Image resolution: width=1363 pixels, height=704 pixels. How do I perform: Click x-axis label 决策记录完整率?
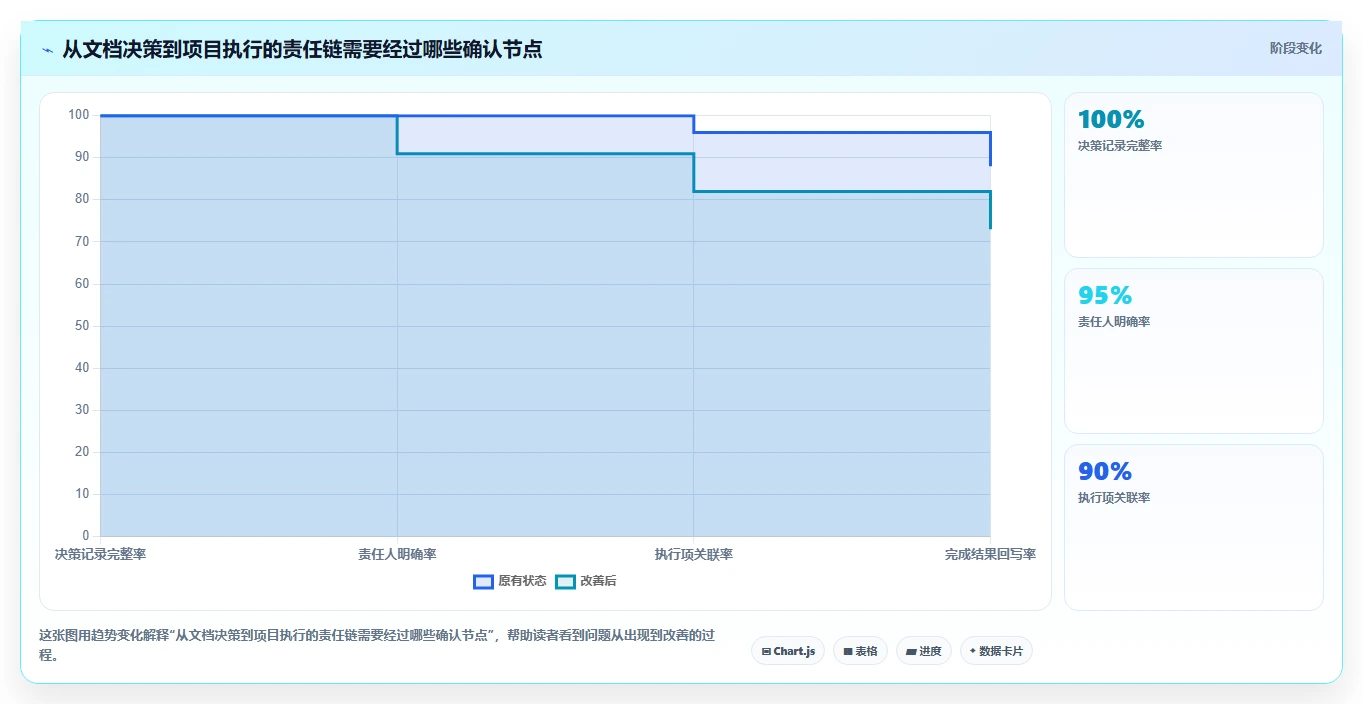point(100,554)
